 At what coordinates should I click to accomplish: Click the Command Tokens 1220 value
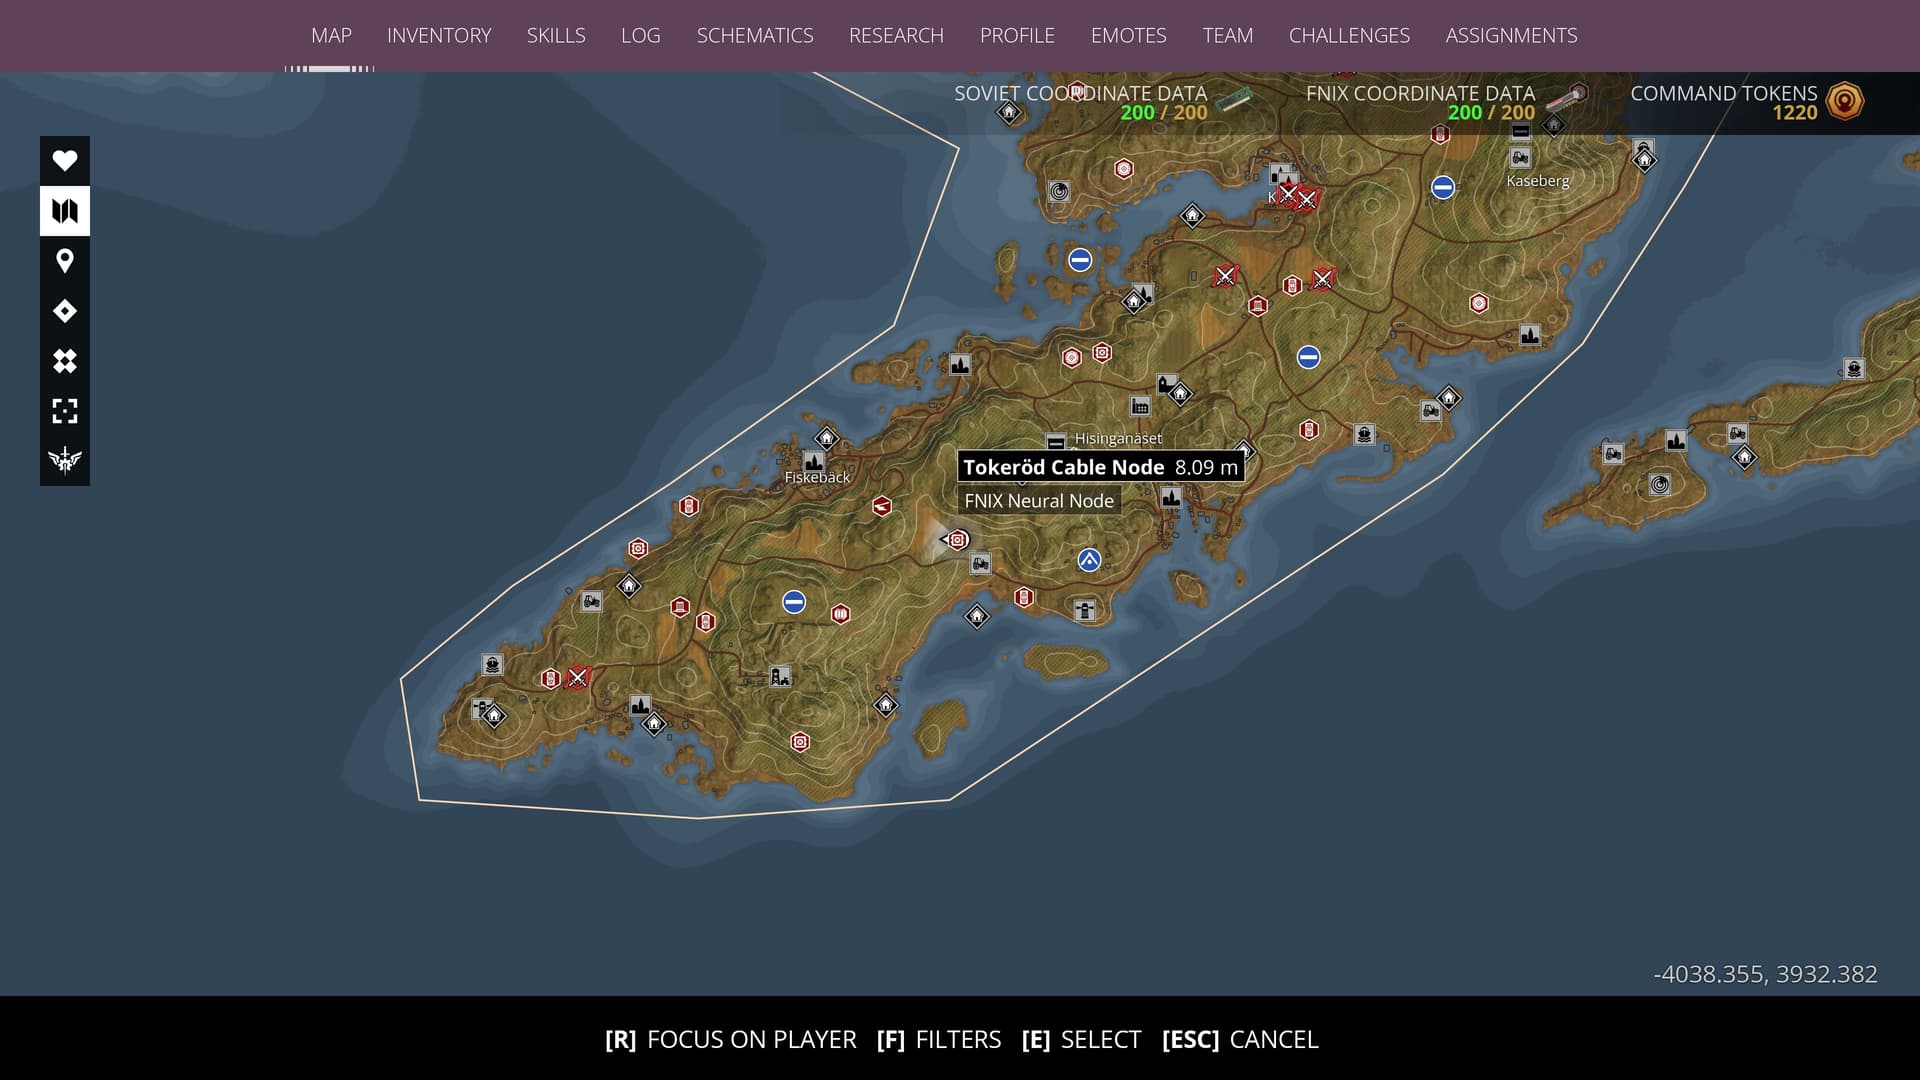pos(1795,113)
